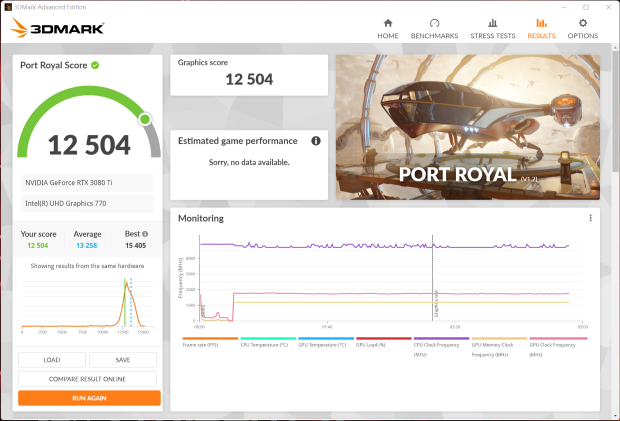Toggle GPU Temperature legend swatch

coord(326,338)
